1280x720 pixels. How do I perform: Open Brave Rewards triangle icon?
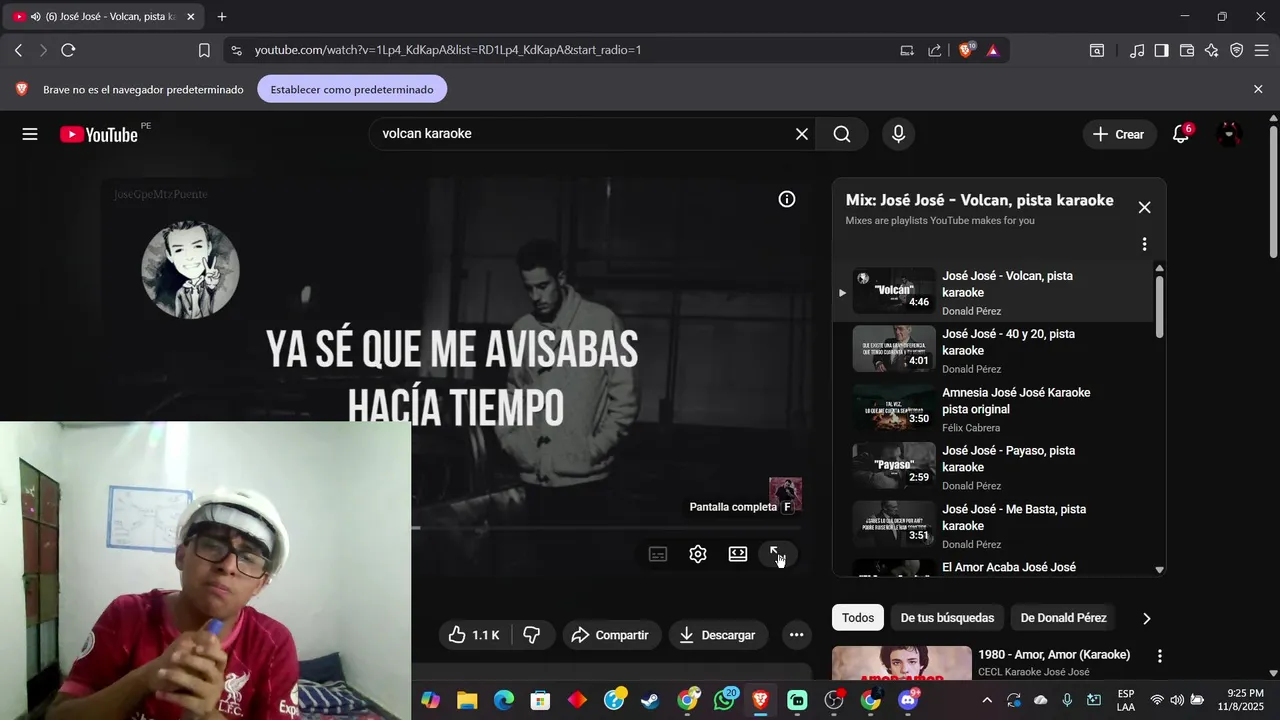pos(993,50)
